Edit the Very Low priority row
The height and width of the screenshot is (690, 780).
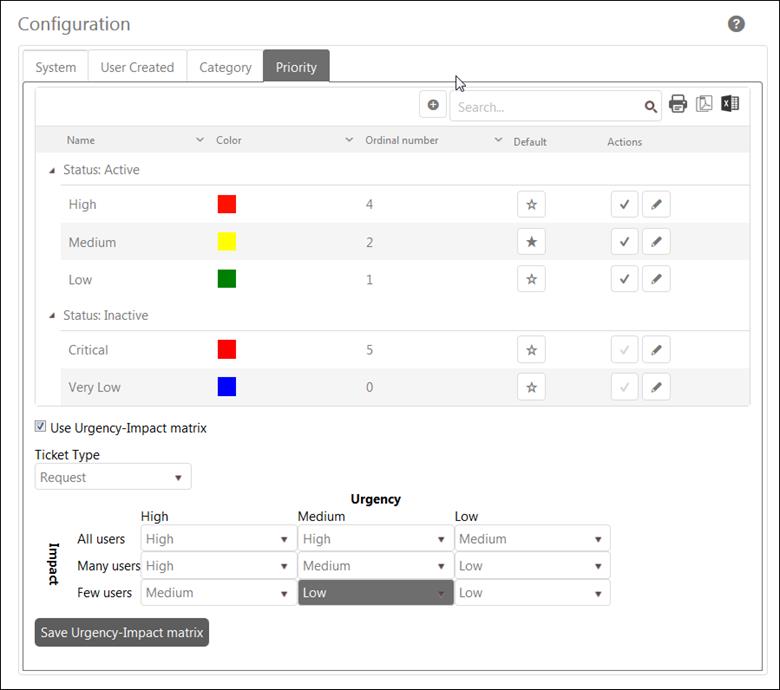pyautogui.click(x=656, y=387)
